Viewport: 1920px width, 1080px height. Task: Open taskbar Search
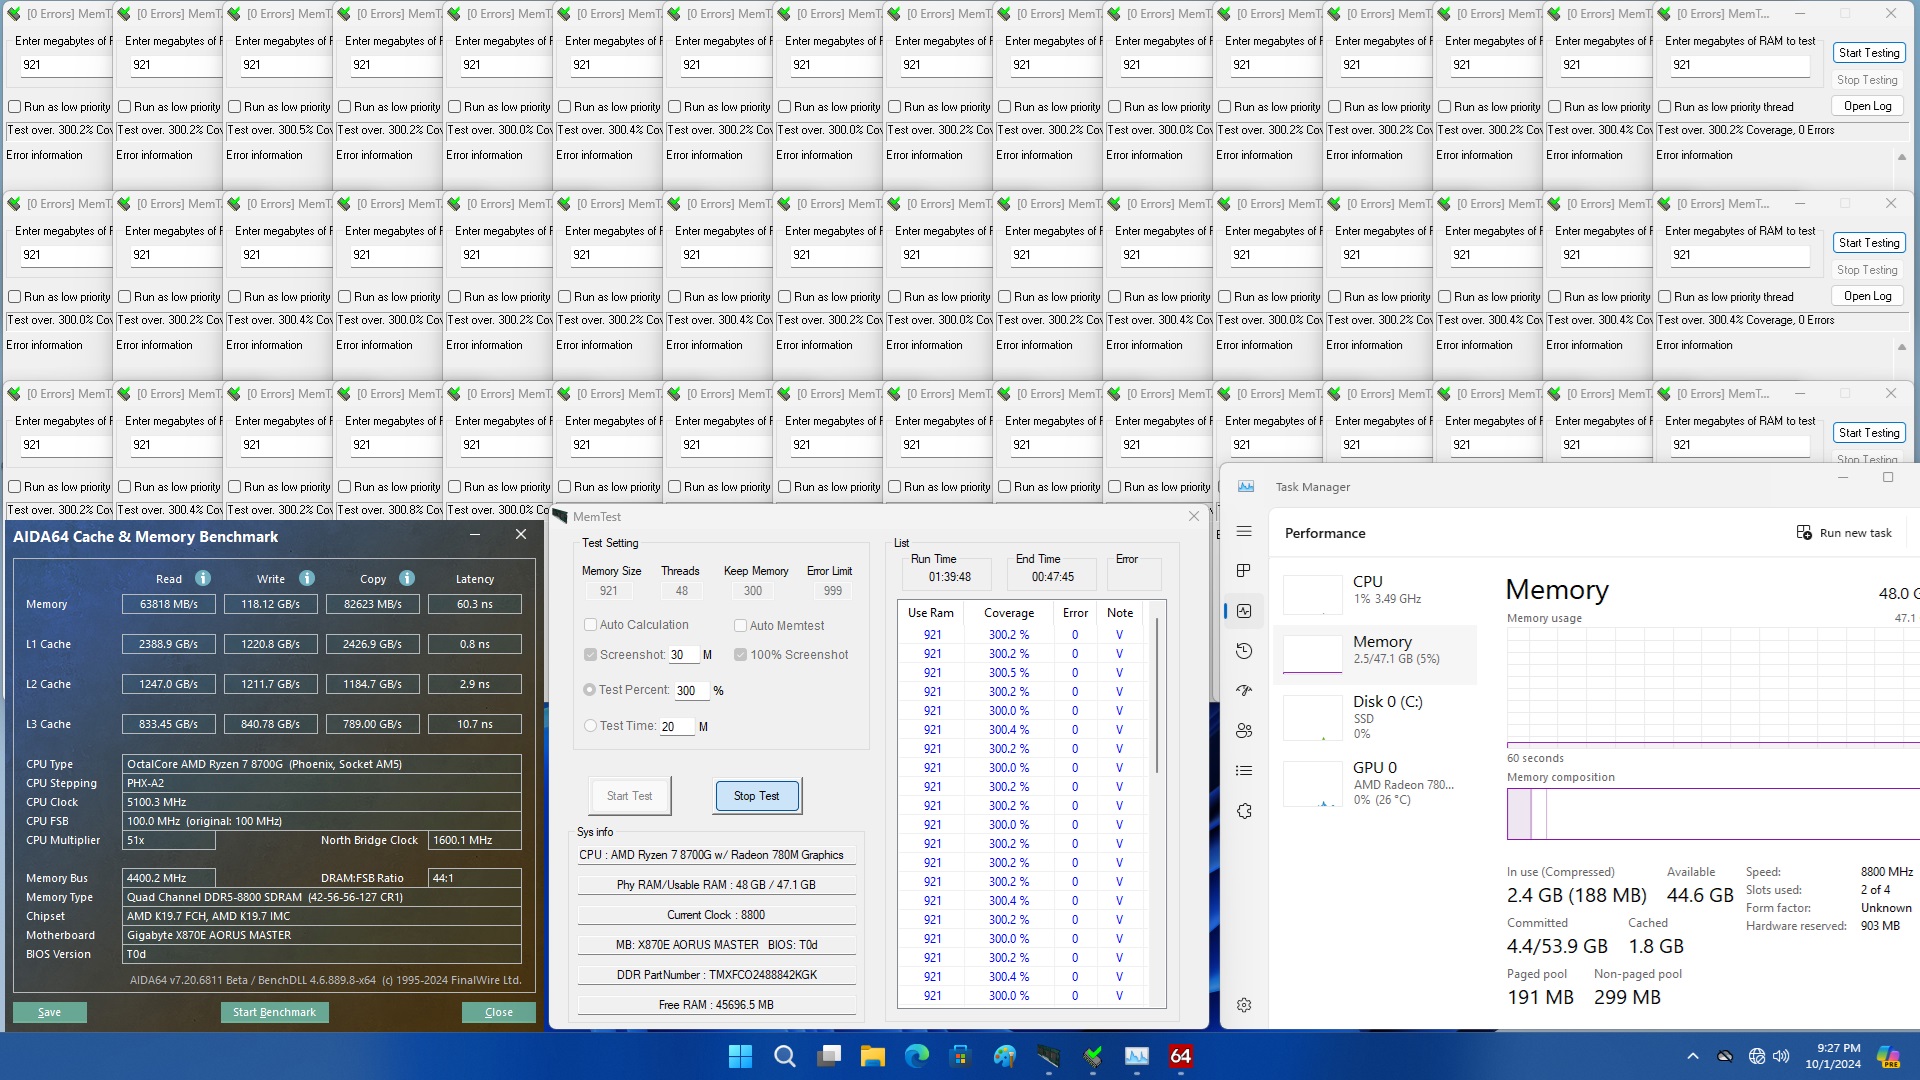click(785, 1056)
